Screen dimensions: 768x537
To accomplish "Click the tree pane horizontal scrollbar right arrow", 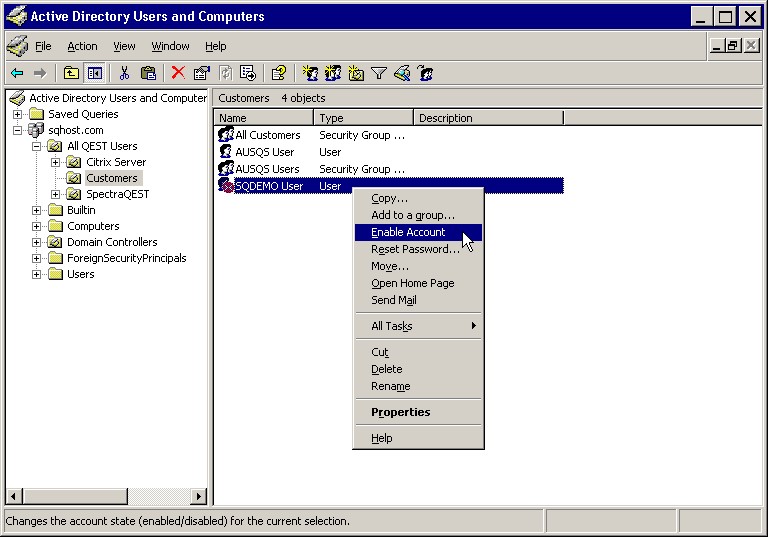I will coord(199,497).
